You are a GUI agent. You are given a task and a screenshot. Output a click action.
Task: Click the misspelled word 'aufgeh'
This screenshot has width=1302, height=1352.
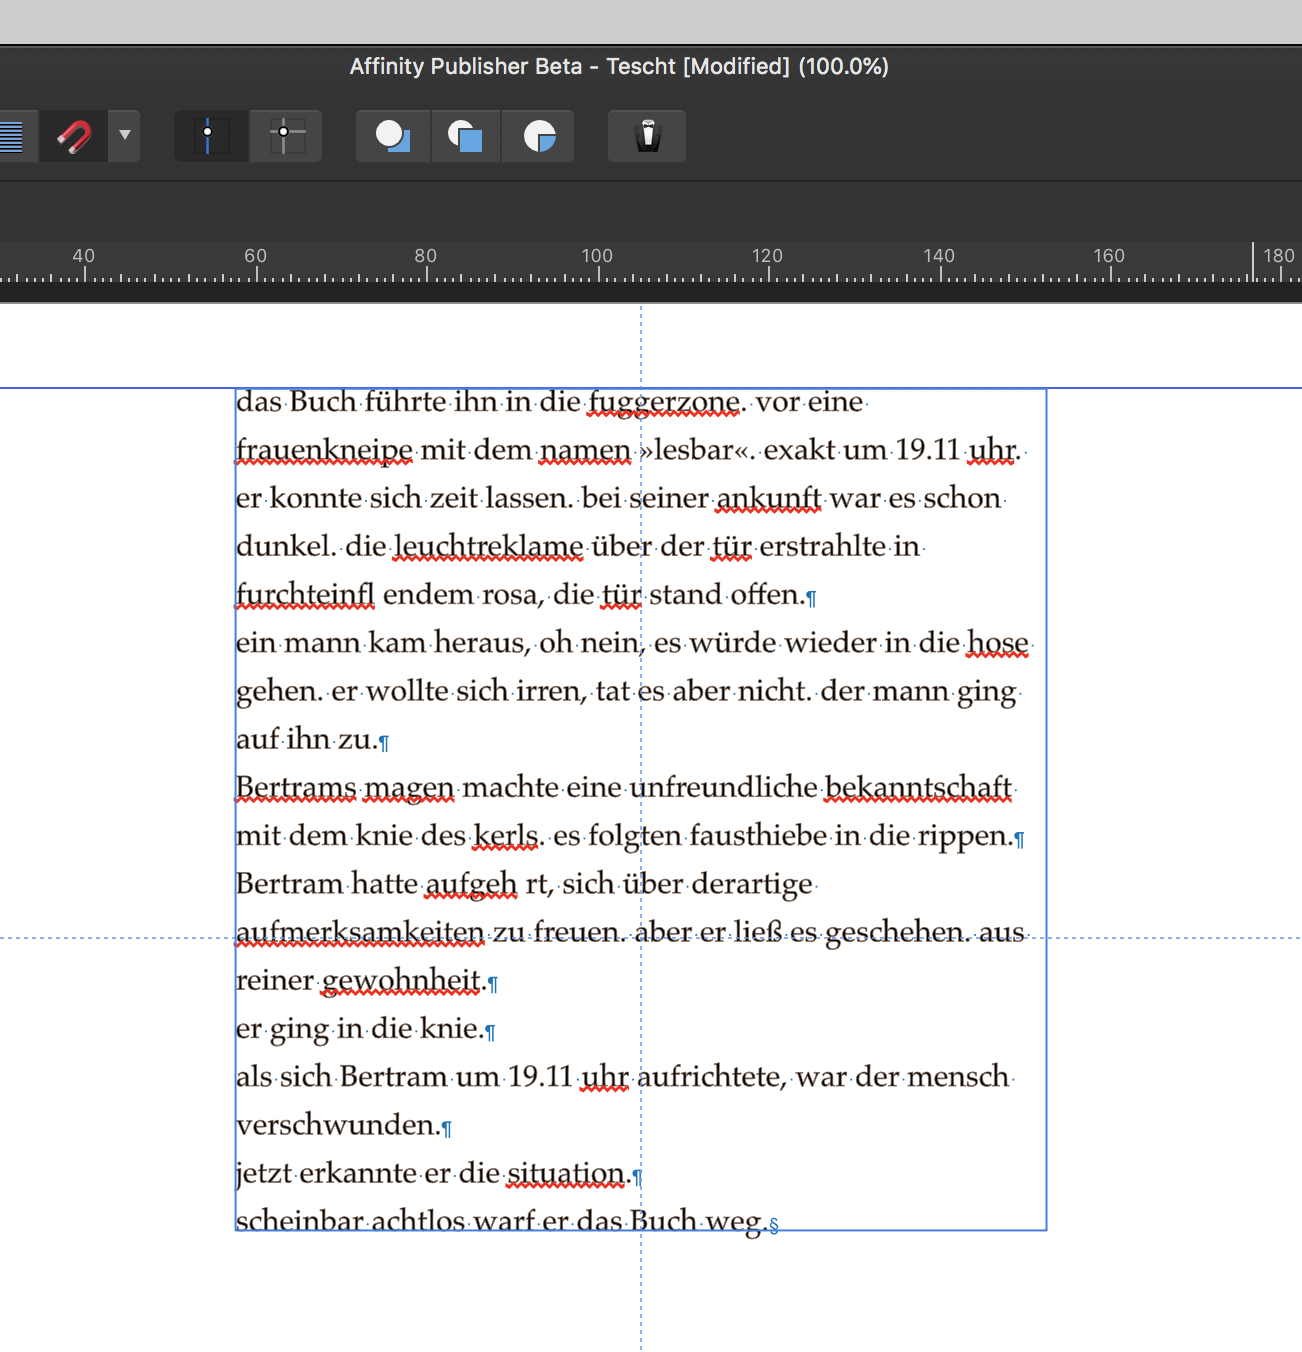[x=471, y=885]
